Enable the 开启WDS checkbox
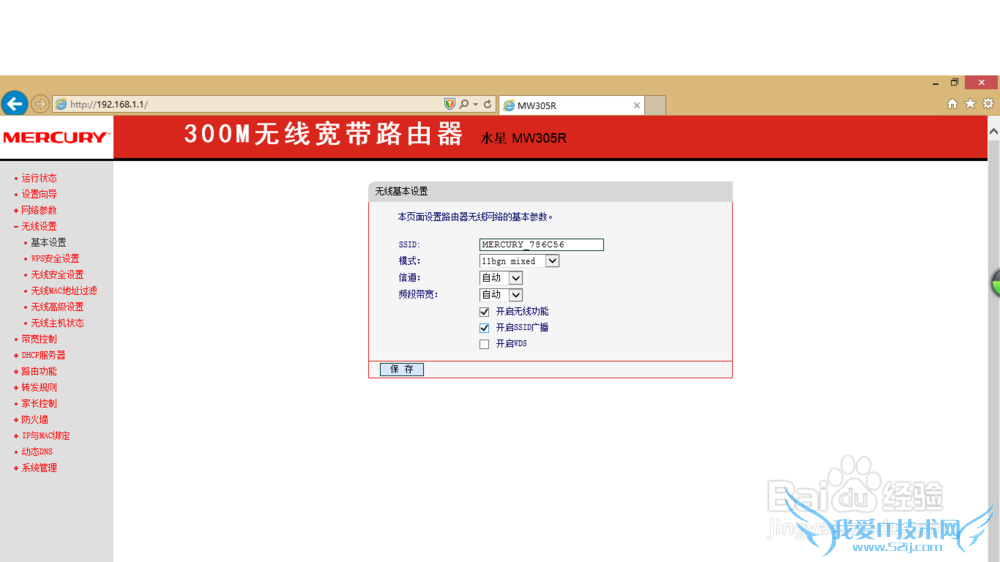The height and width of the screenshot is (562, 1000). click(x=484, y=344)
